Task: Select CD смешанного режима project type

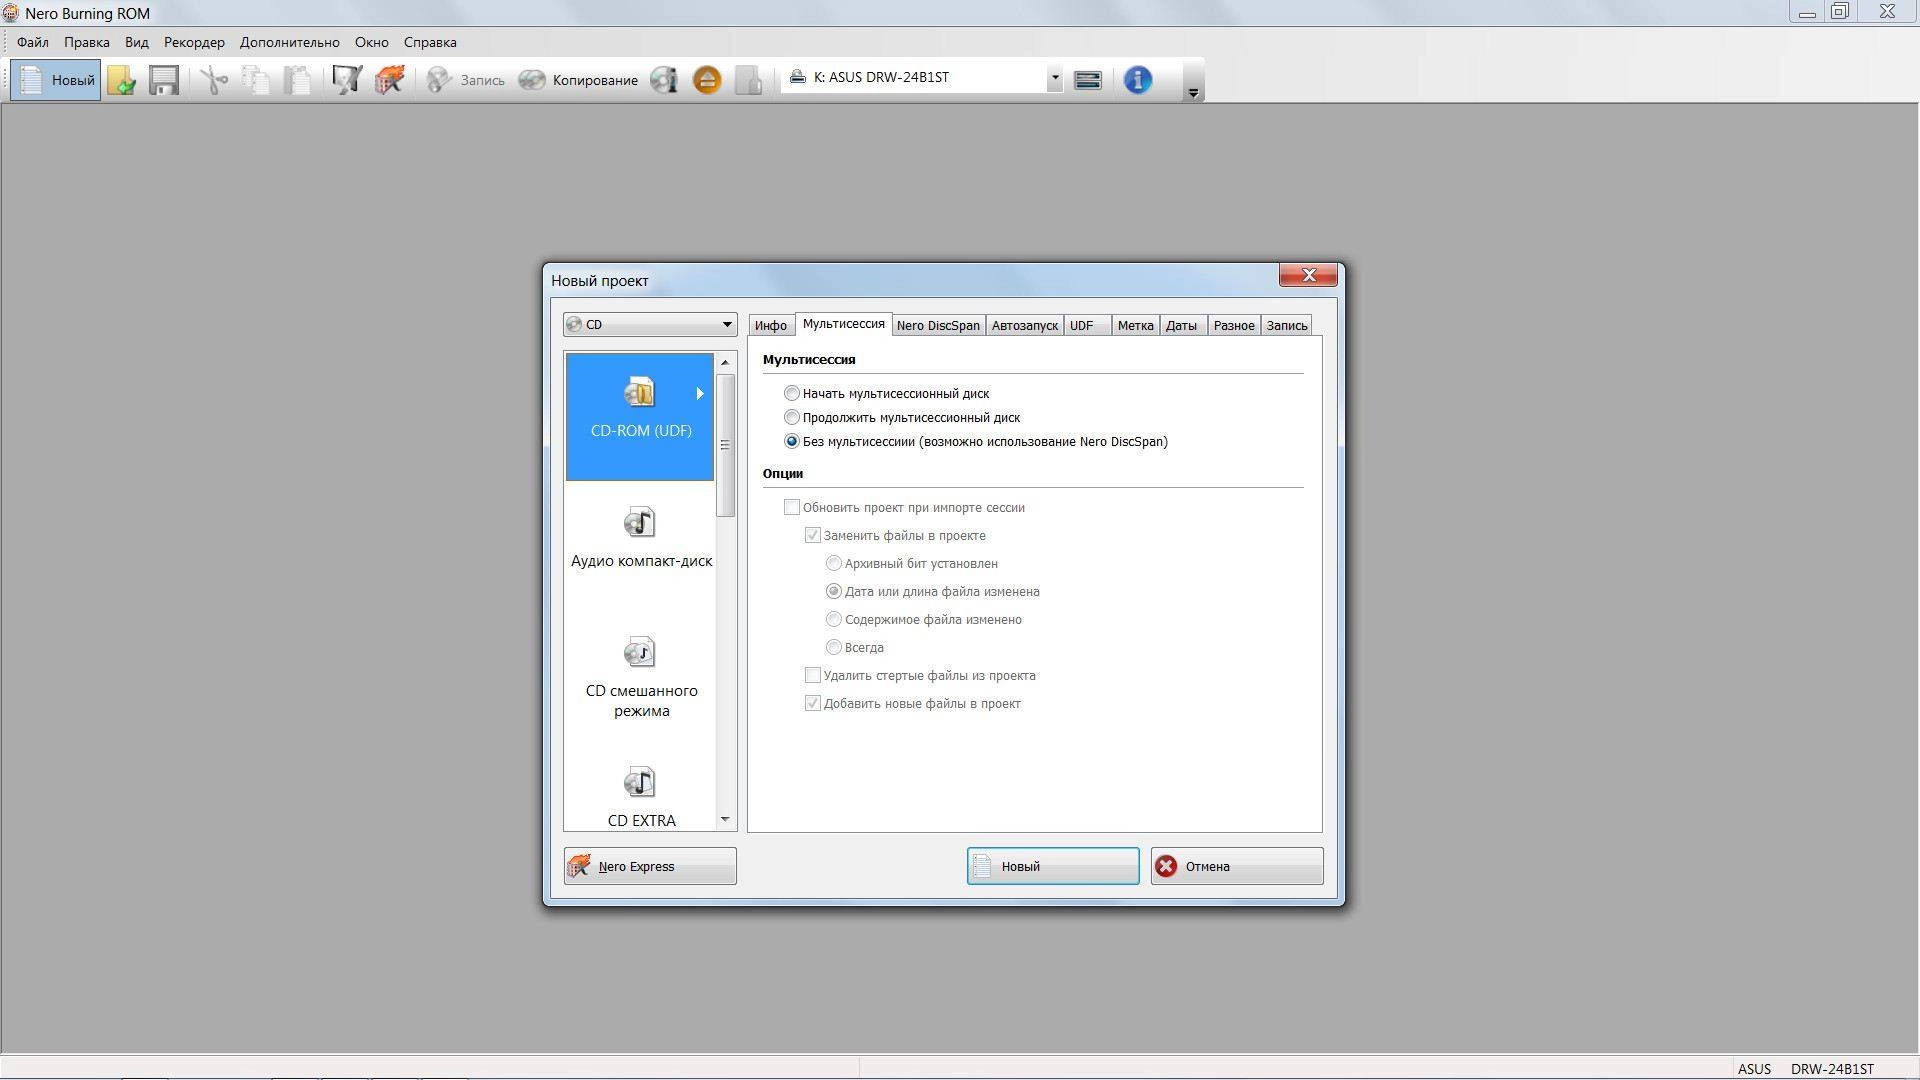Action: [641, 678]
